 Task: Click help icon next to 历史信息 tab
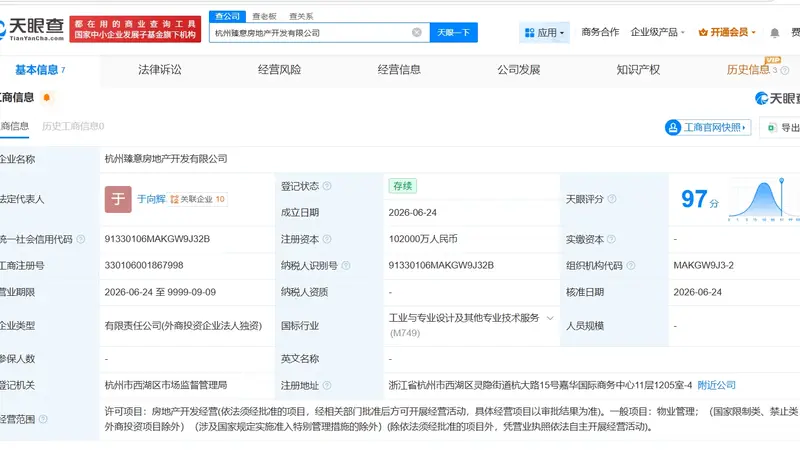(x=785, y=70)
